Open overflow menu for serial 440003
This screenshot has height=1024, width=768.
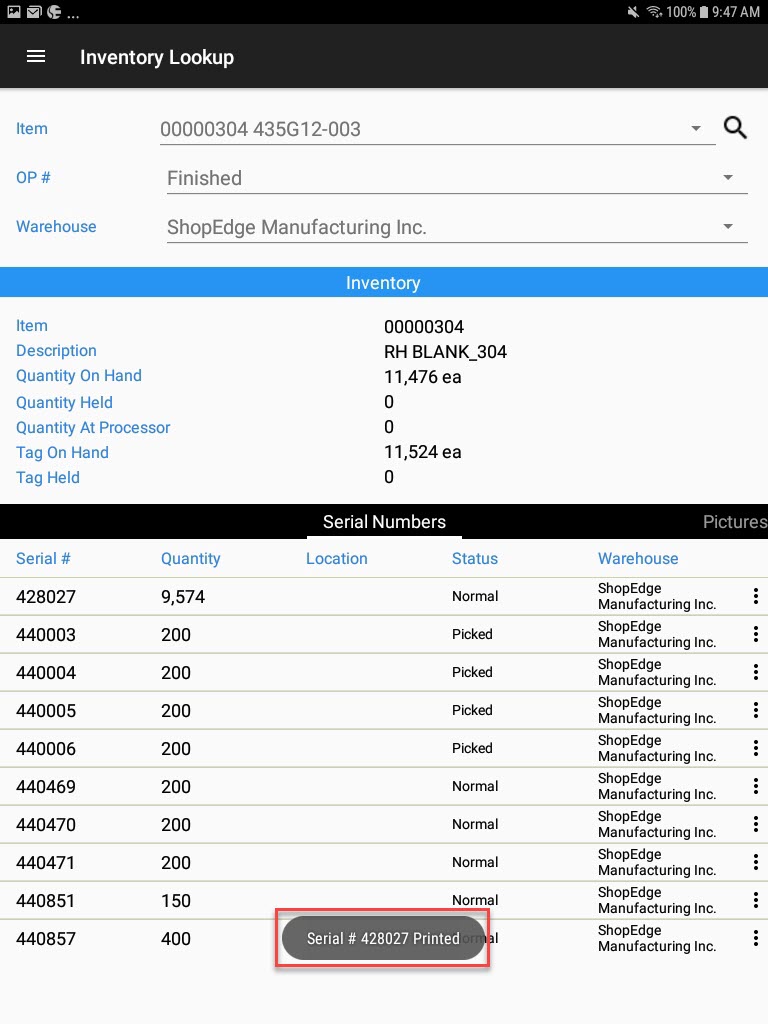(x=756, y=634)
